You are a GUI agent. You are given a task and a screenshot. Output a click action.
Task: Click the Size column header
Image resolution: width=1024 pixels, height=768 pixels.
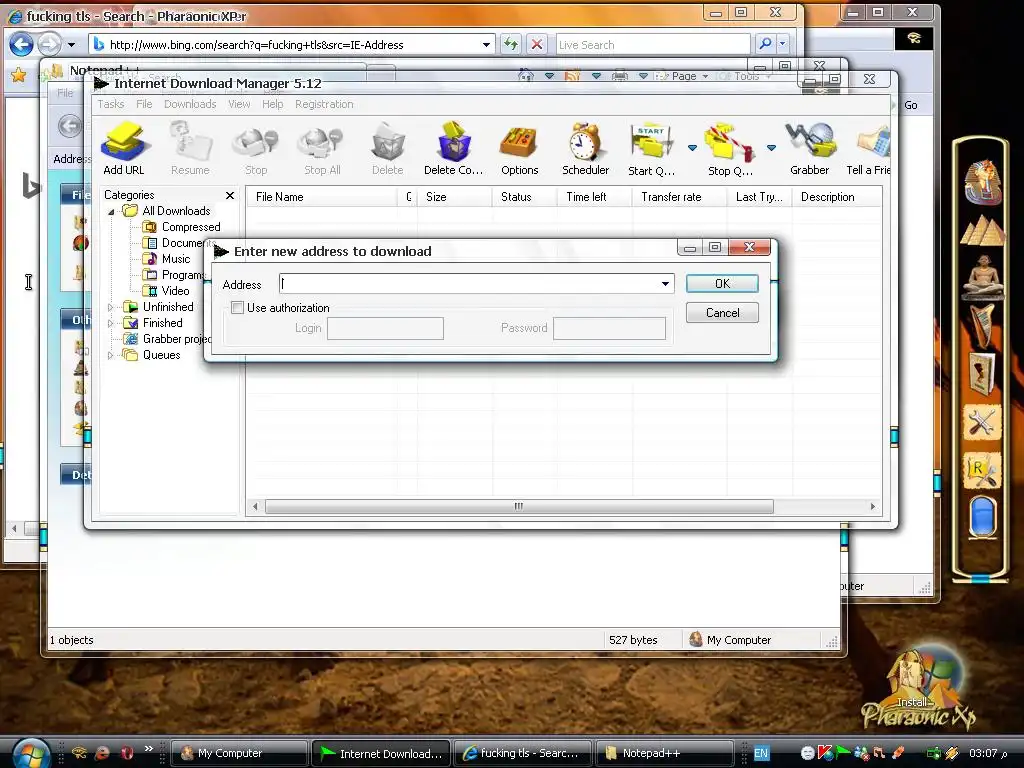pos(455,197)
